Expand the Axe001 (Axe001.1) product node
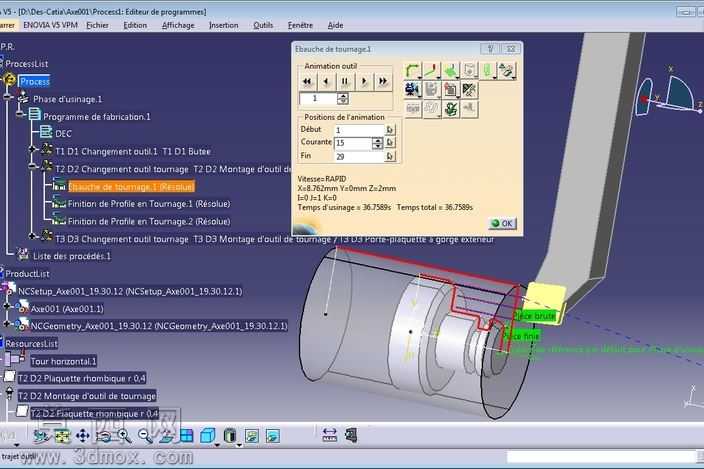Image resolution: width=704 pixels, height=469 pixels. tap(7, 306)
